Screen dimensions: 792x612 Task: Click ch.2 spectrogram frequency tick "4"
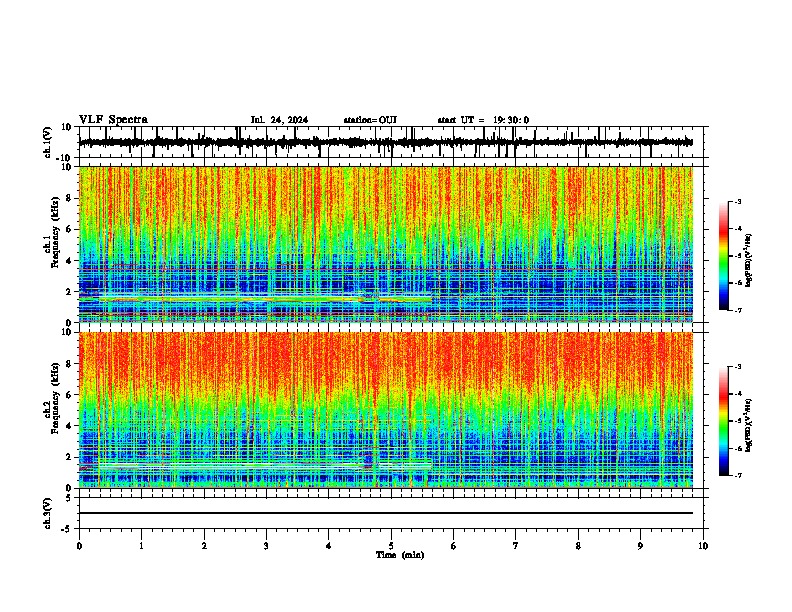(69, 426)
